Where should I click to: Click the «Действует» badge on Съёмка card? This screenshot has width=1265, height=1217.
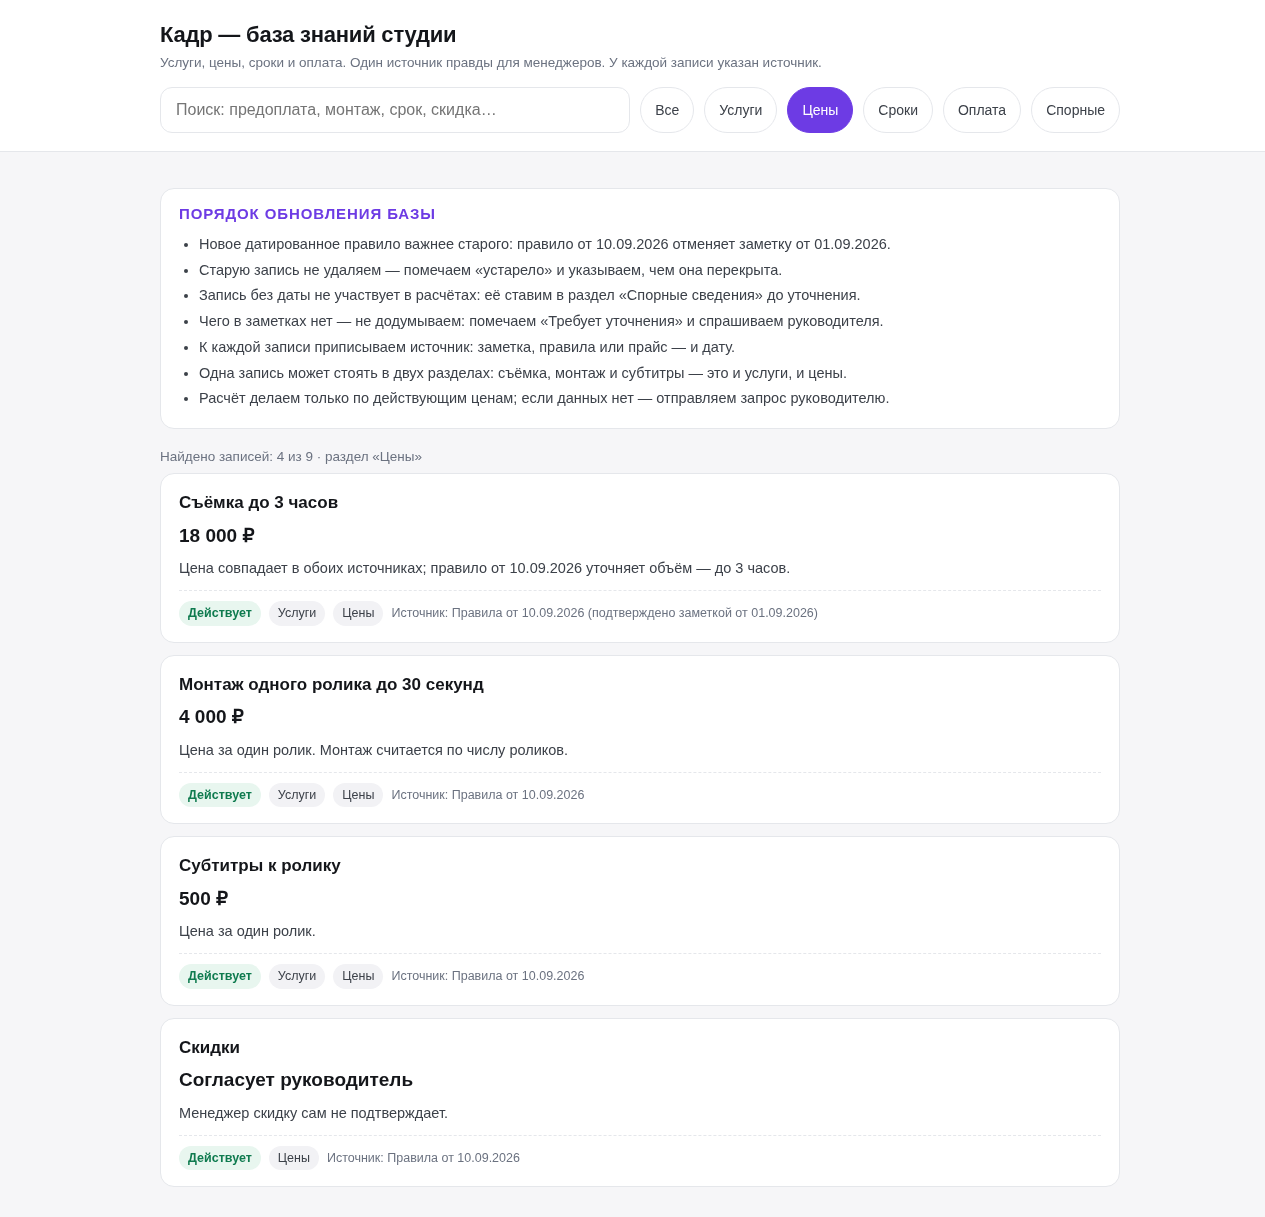click(220, 613)
